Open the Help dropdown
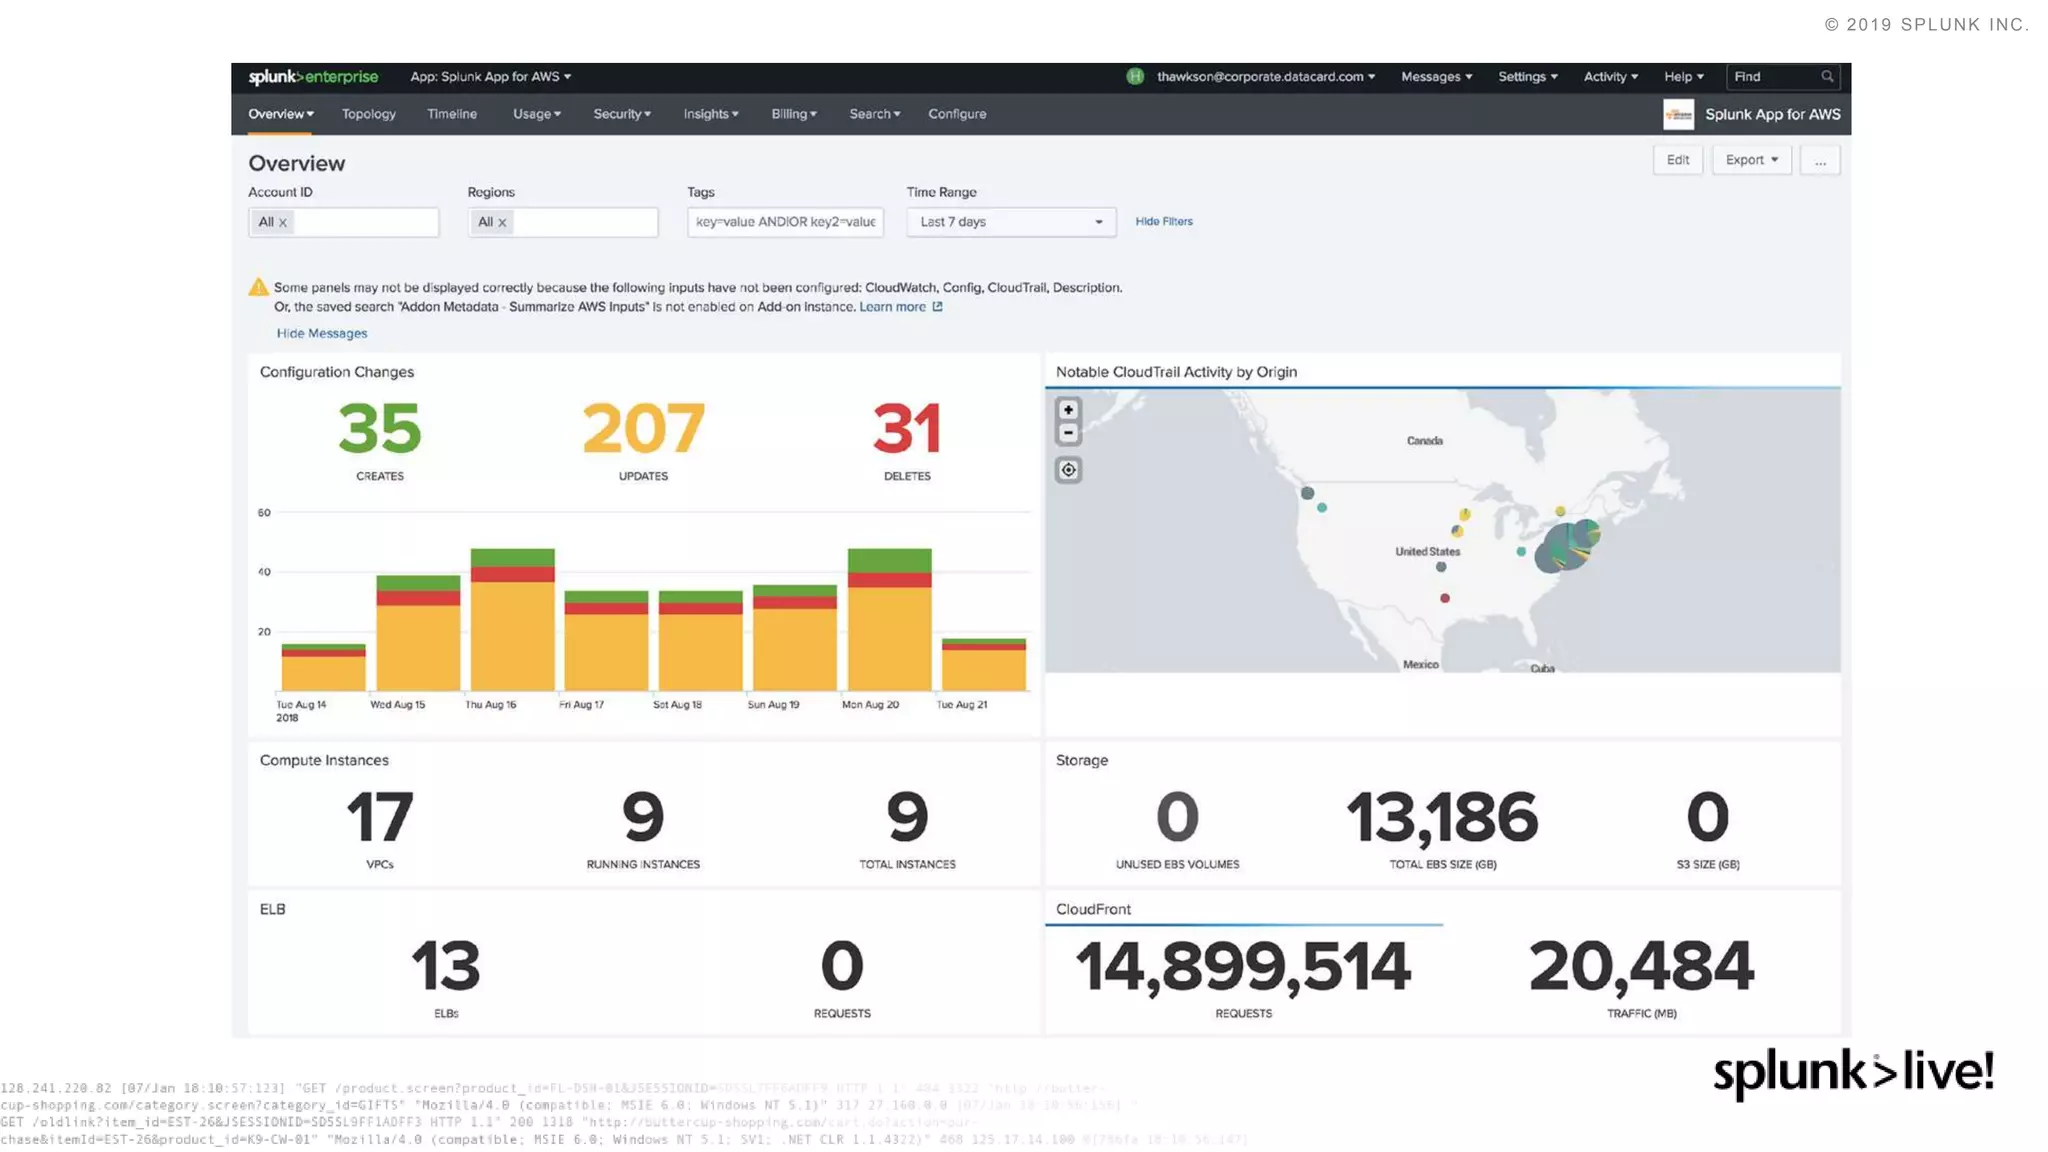 pos(1683,77)
